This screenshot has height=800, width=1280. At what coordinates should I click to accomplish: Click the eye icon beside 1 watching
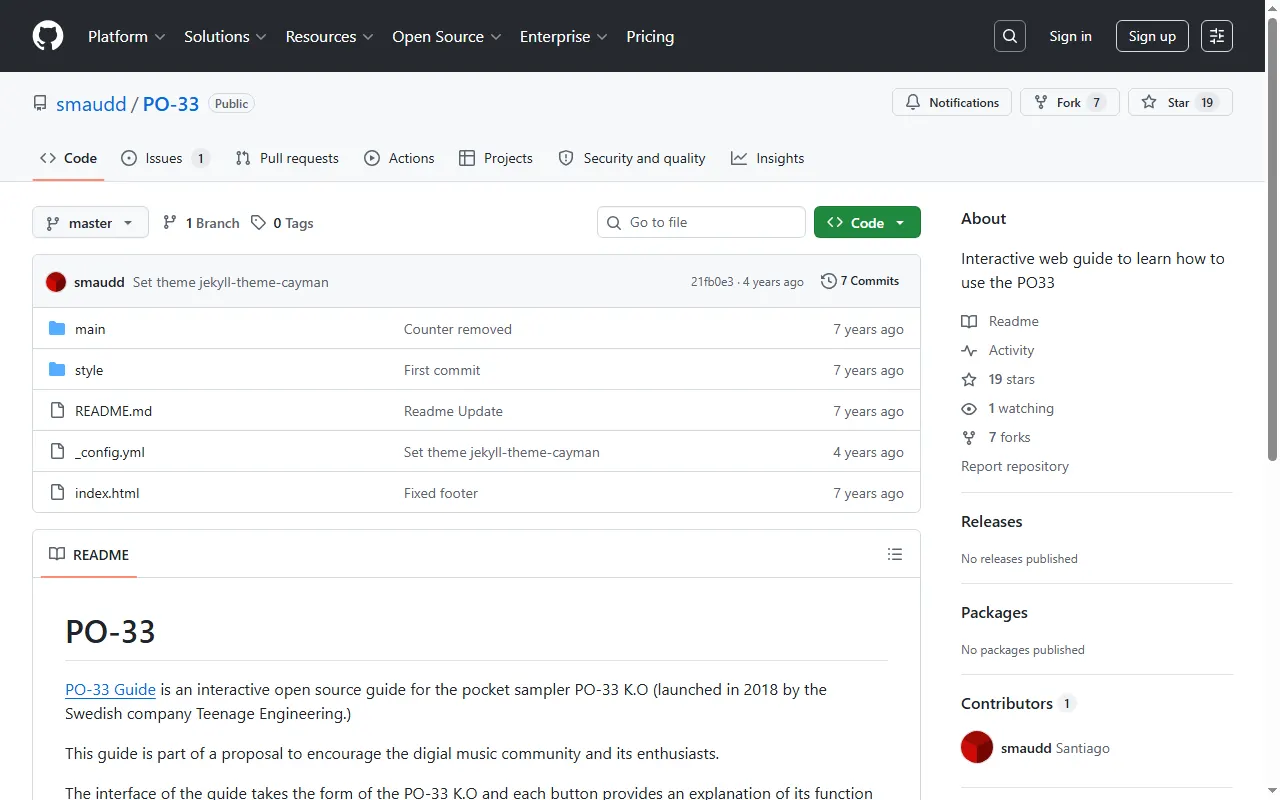(969, 408)
